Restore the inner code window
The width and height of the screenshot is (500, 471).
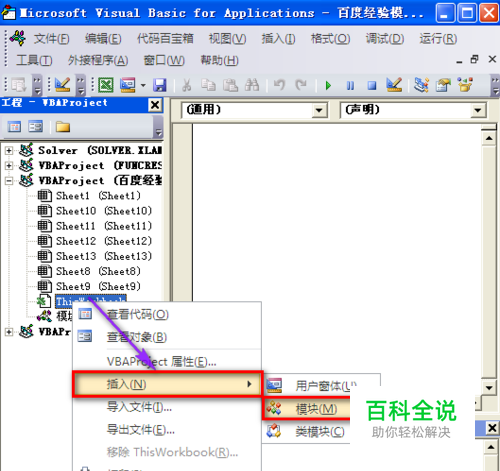pos(474,60)
